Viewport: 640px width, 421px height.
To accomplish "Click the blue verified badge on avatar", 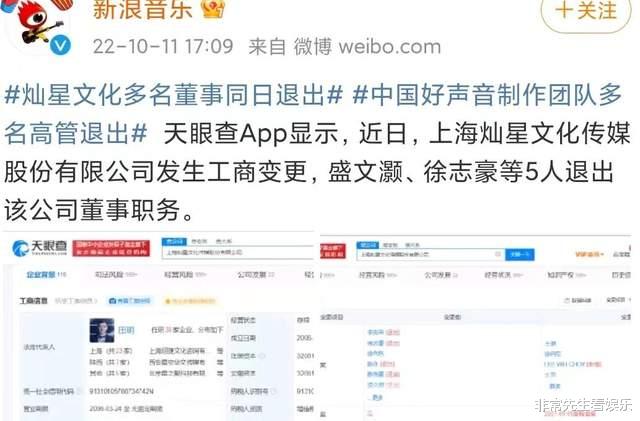I will coord(60,45).
